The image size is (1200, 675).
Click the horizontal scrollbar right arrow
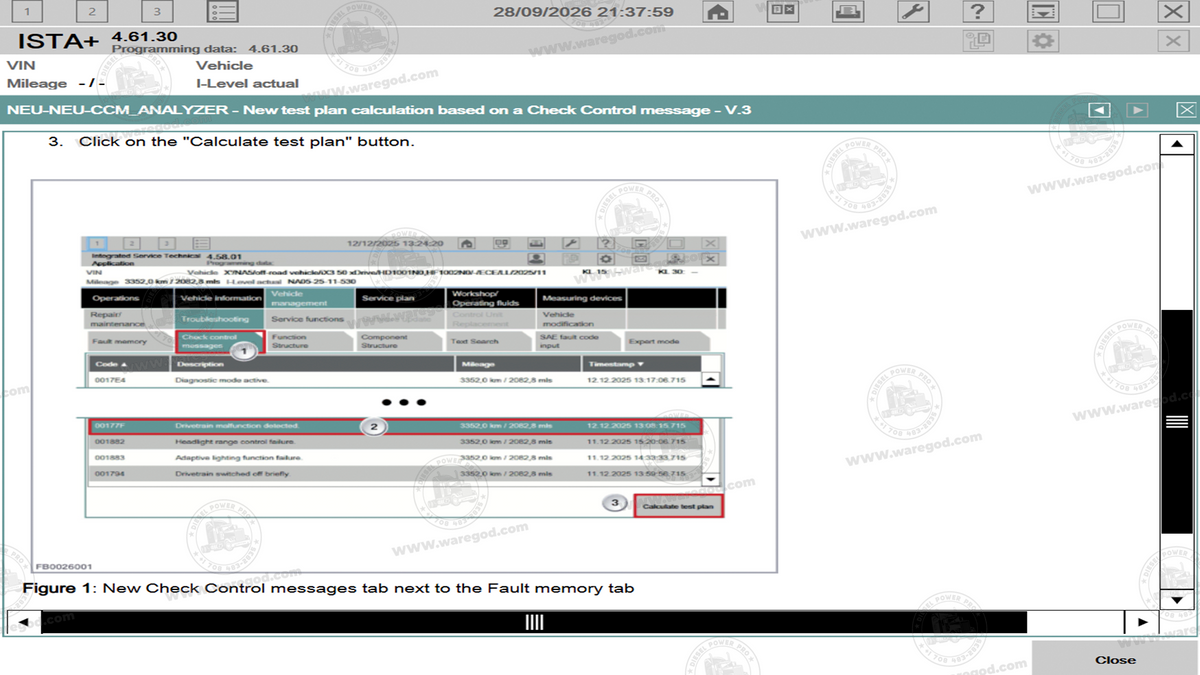1142,622
